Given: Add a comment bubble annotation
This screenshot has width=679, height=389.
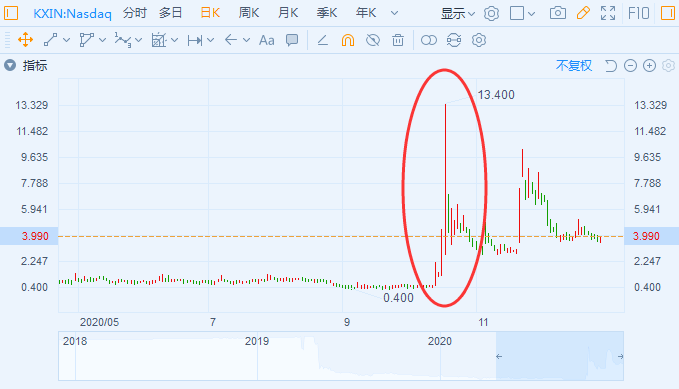Looking at the screenshot, I should coord(292,40).
